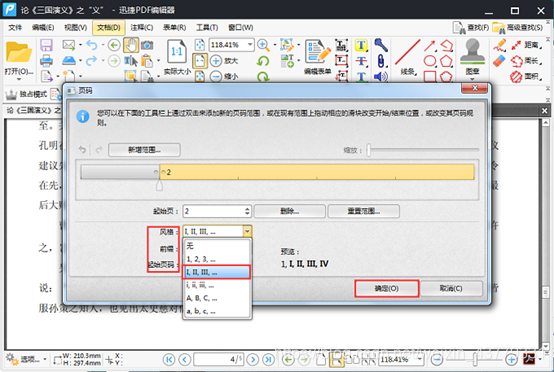
Task: Click the 删除 button in dialog
Action: (289, 211)
